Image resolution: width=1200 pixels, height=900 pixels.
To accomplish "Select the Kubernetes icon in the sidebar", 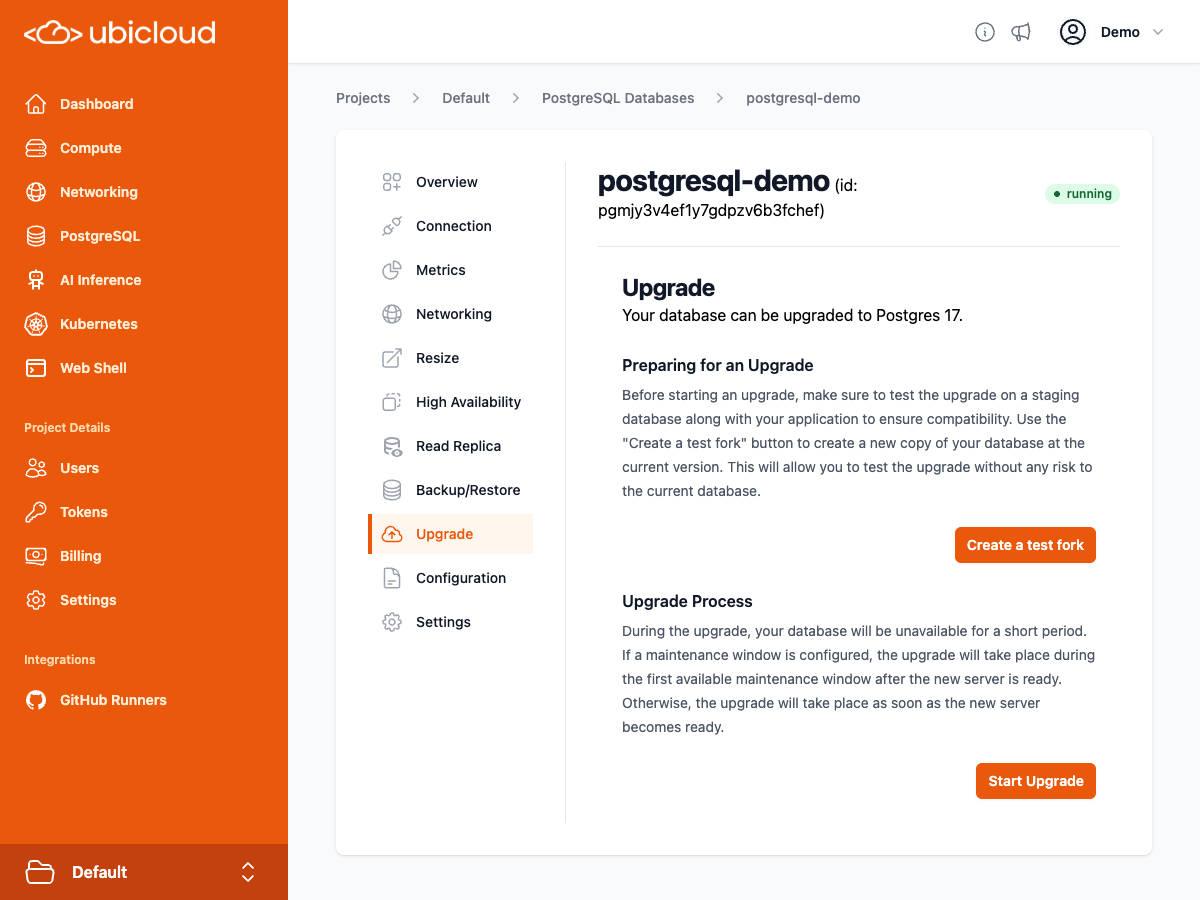I will click(36, 324).
